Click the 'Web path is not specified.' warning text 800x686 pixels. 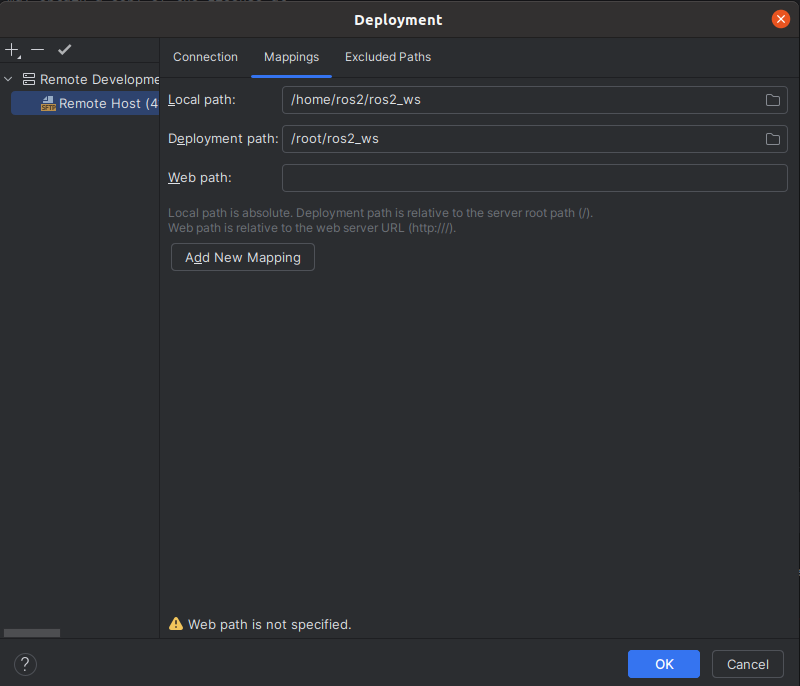(x=269, y=624)
